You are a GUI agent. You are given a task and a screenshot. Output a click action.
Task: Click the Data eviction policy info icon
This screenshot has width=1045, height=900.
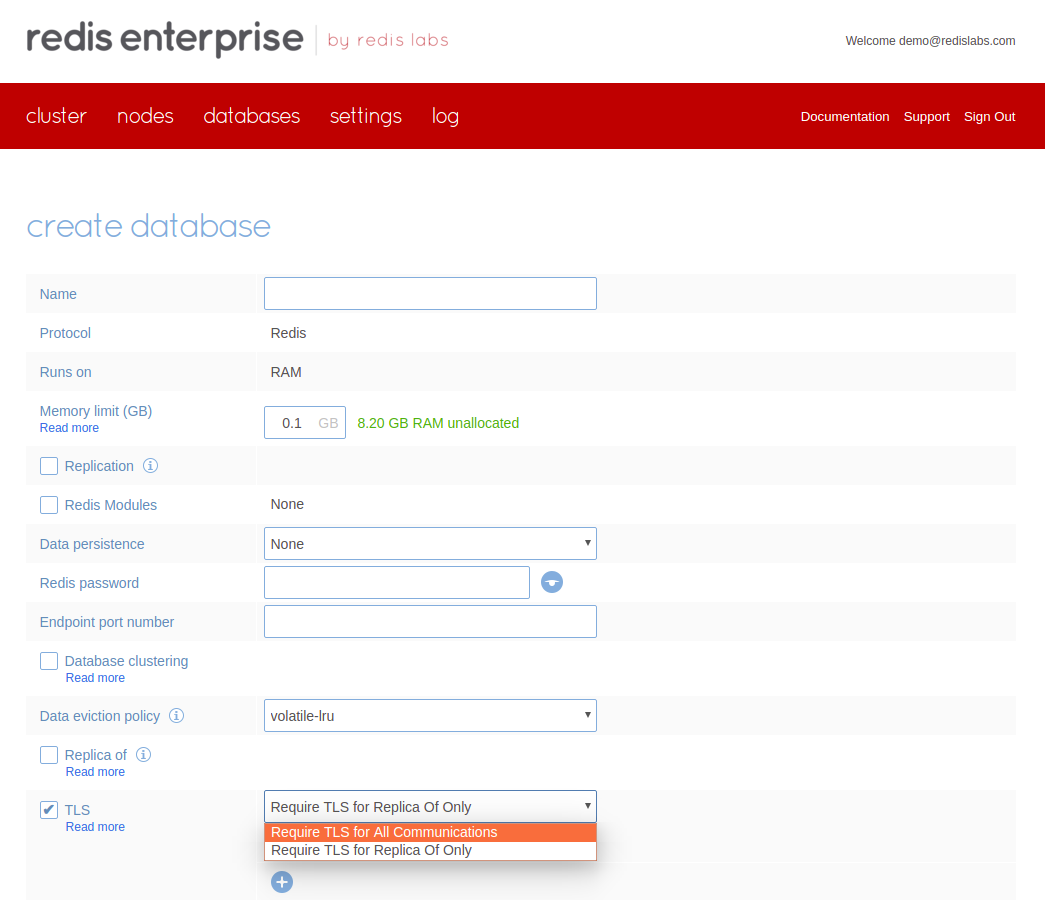177,716
